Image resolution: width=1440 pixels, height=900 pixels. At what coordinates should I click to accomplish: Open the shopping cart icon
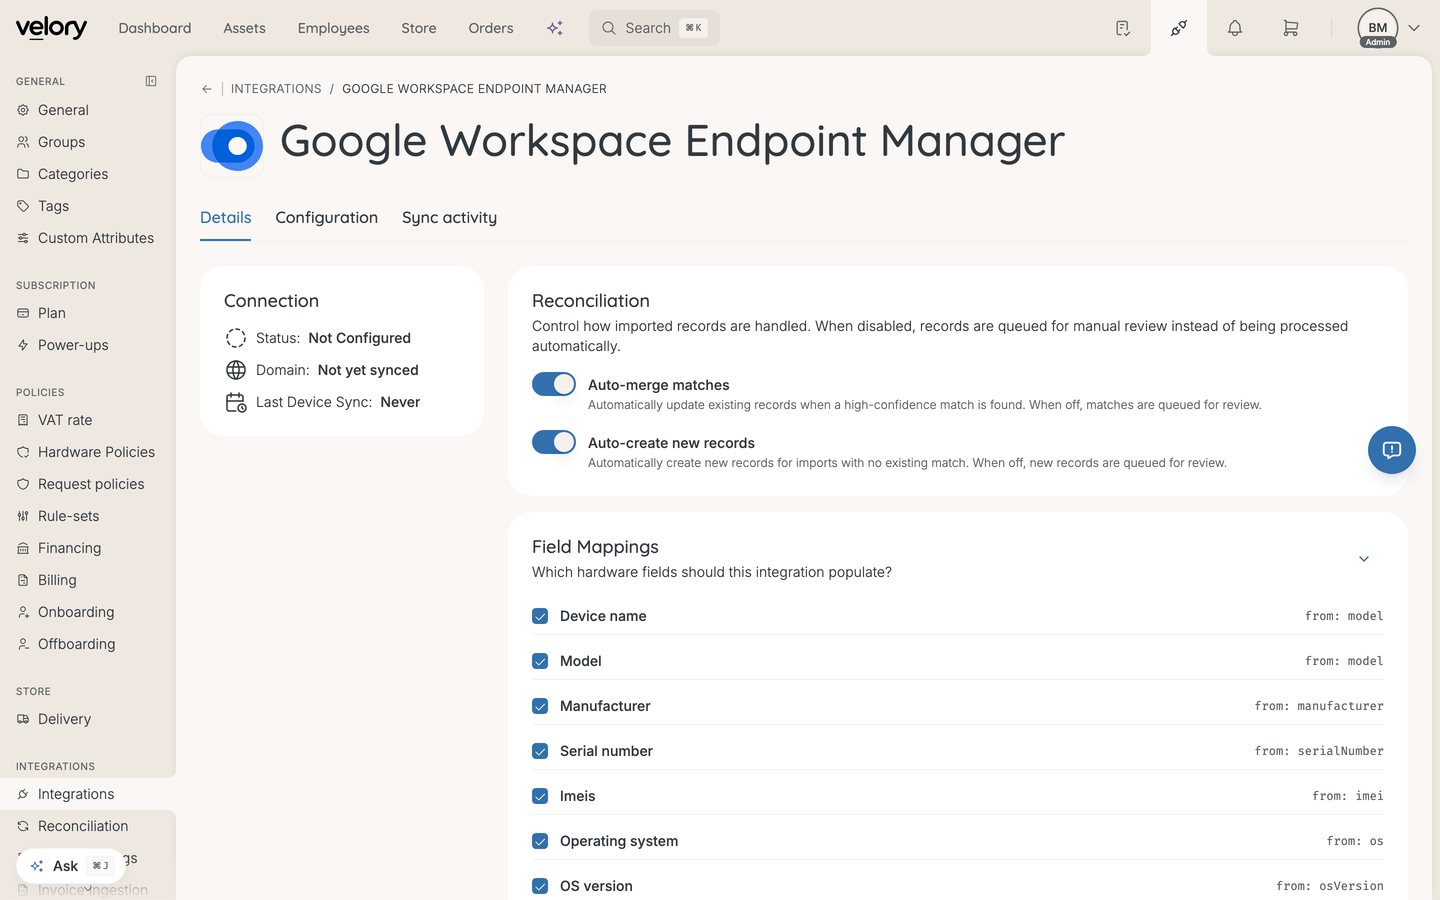(x=1291, y=28)
